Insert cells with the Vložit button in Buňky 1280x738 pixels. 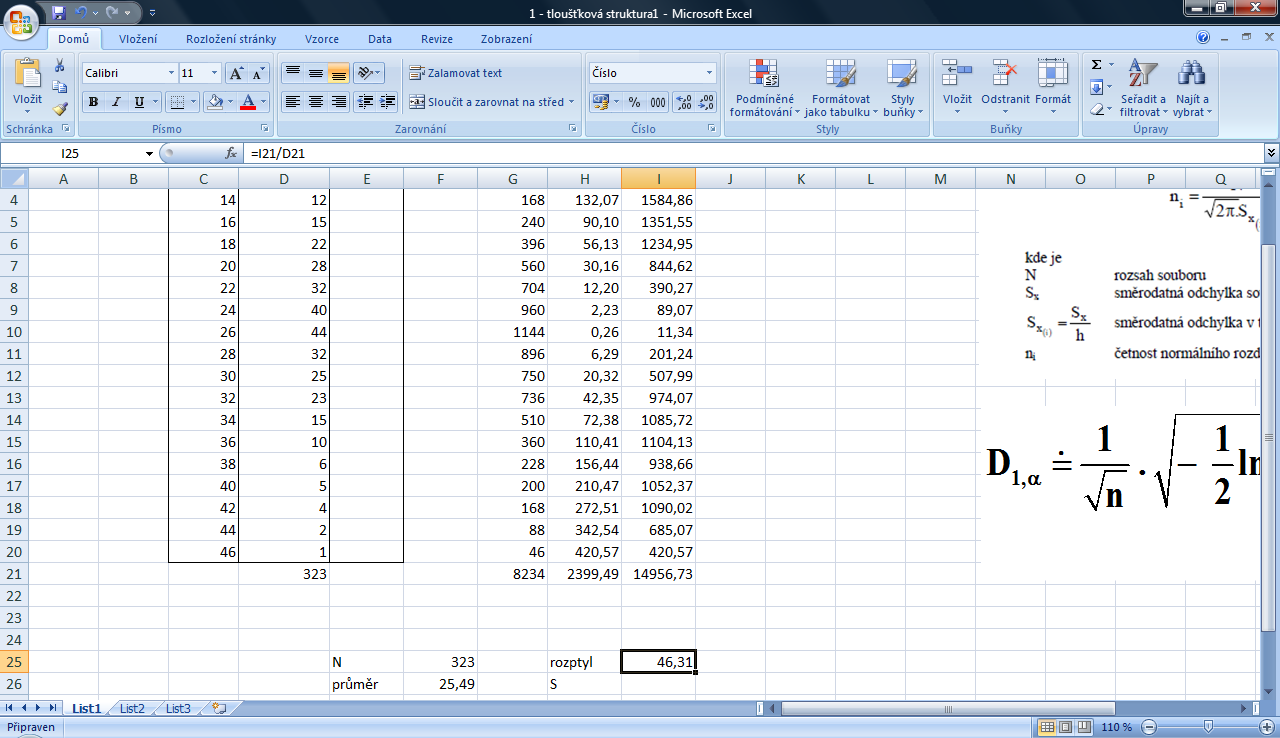click(x=957, y=88)
